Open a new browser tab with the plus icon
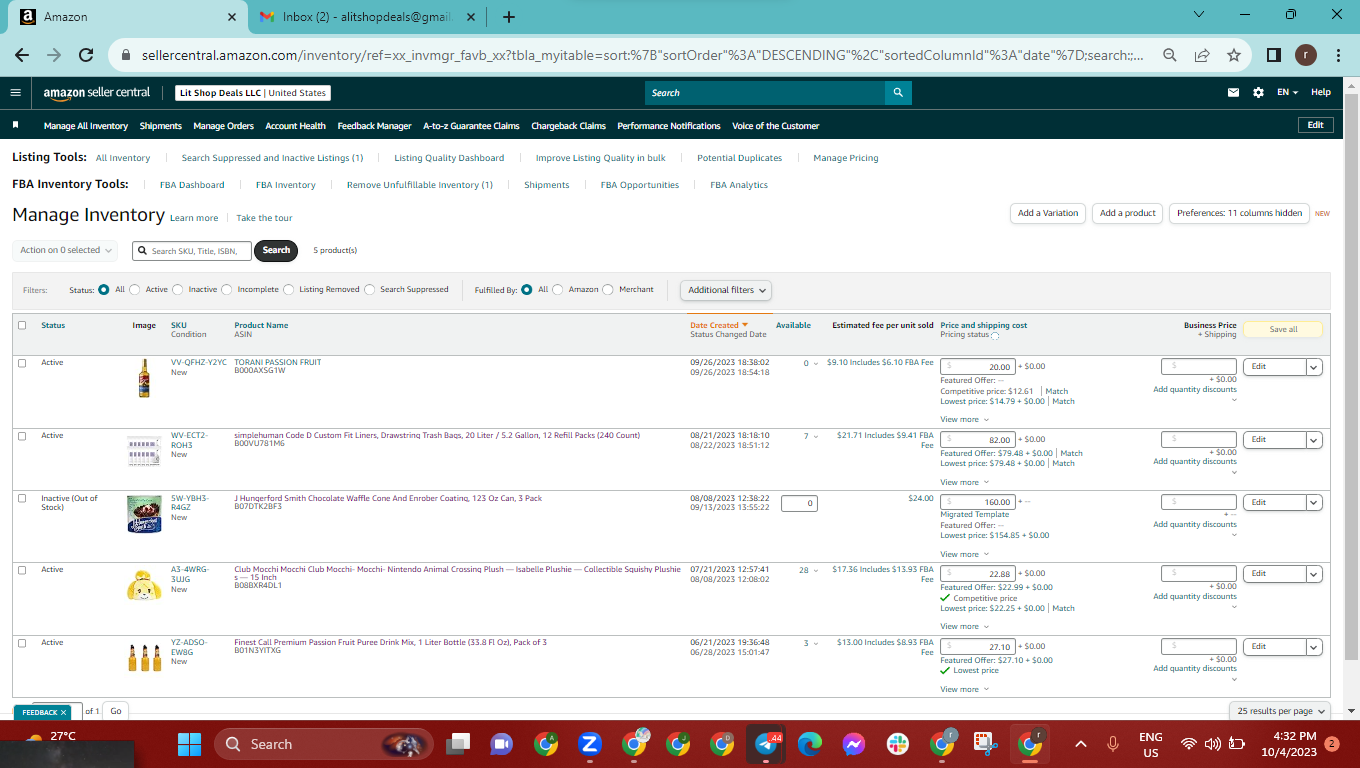This screenshot has height=768, width=1360. tap(509, 17)
